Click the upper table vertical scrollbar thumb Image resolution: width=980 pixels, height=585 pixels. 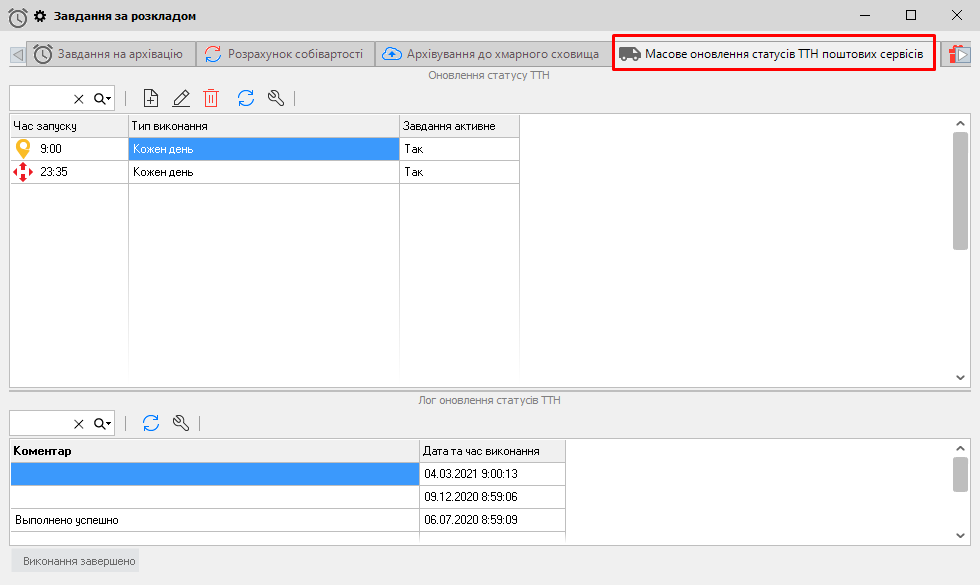click(x=960, y=190)
